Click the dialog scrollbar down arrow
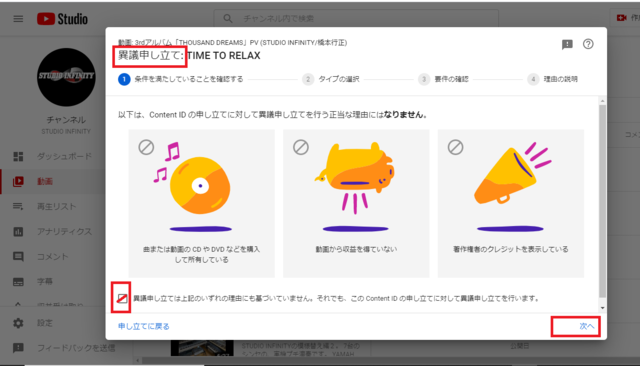640x366 pixels. pyautogui.click(x=602, y=308)
